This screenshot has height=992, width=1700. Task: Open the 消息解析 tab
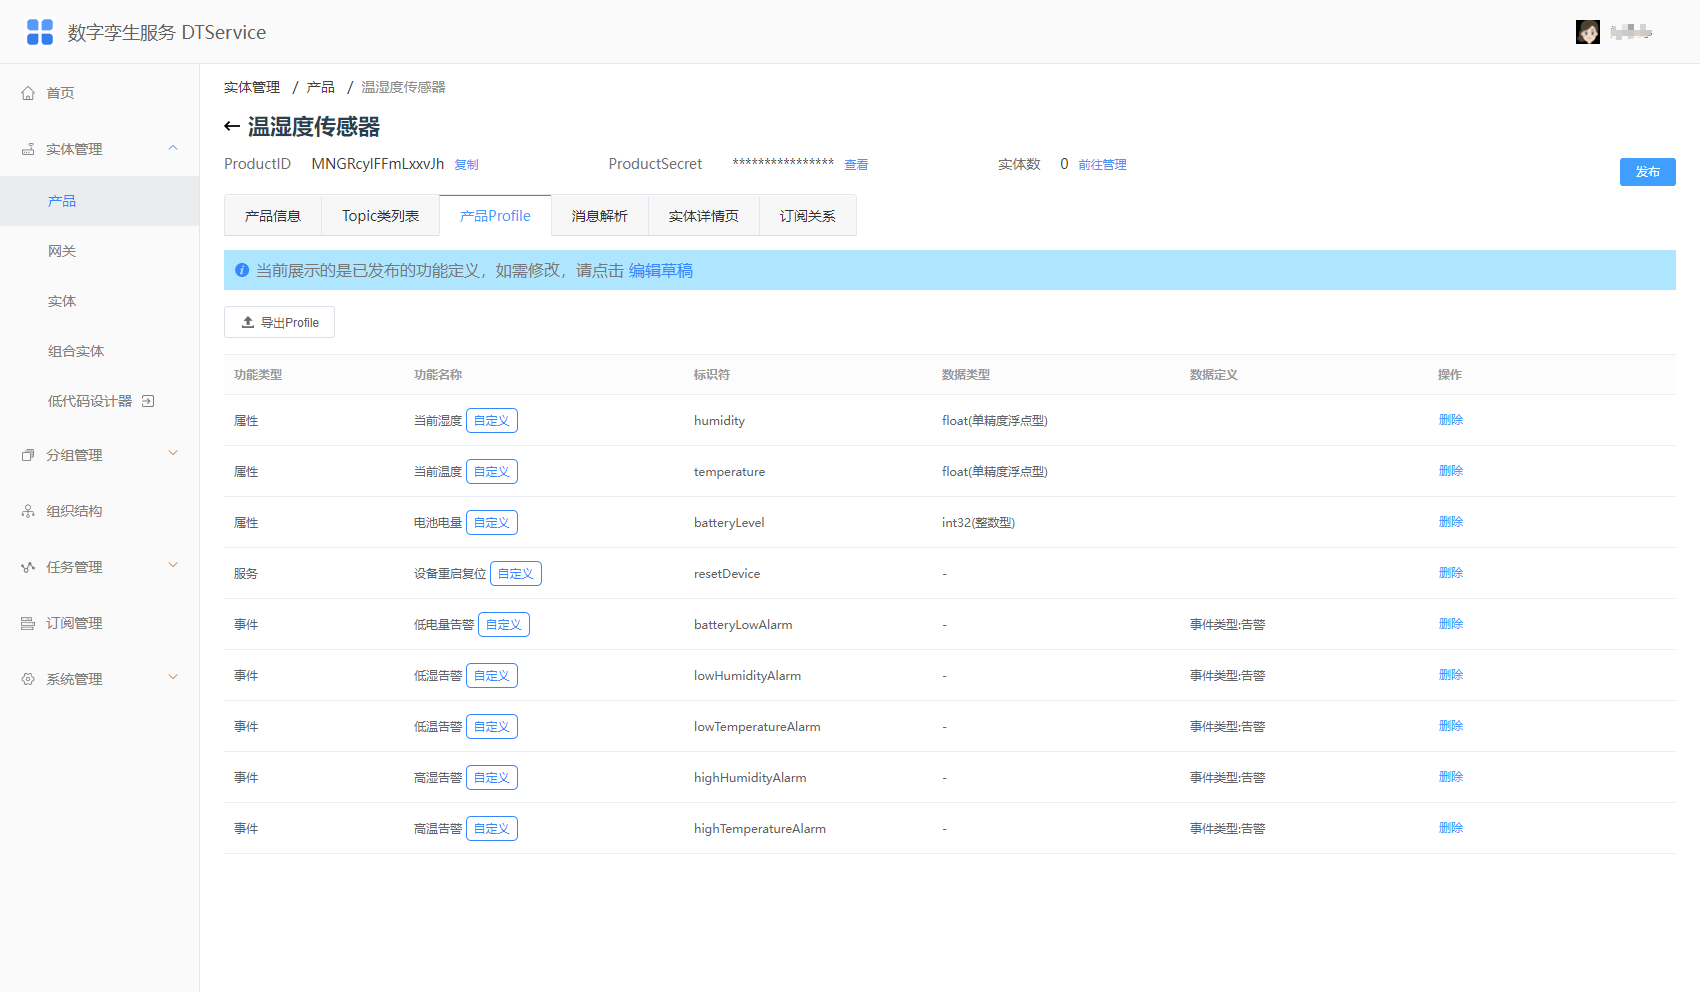(x=600, y=216)
